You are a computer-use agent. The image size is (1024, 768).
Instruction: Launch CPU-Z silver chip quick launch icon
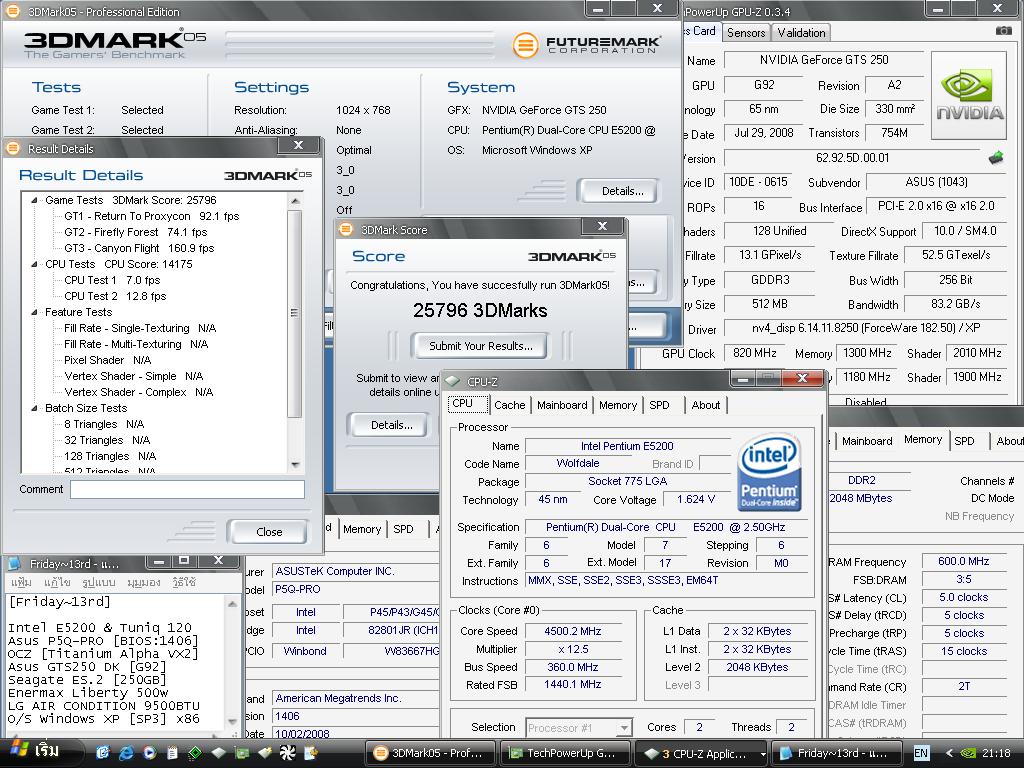coord(218,752)
